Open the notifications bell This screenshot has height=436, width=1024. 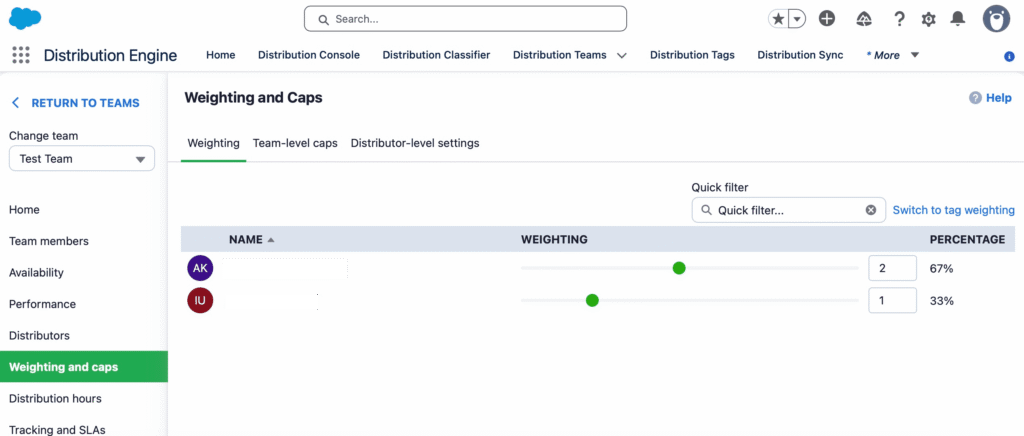(x=957, y=19)
